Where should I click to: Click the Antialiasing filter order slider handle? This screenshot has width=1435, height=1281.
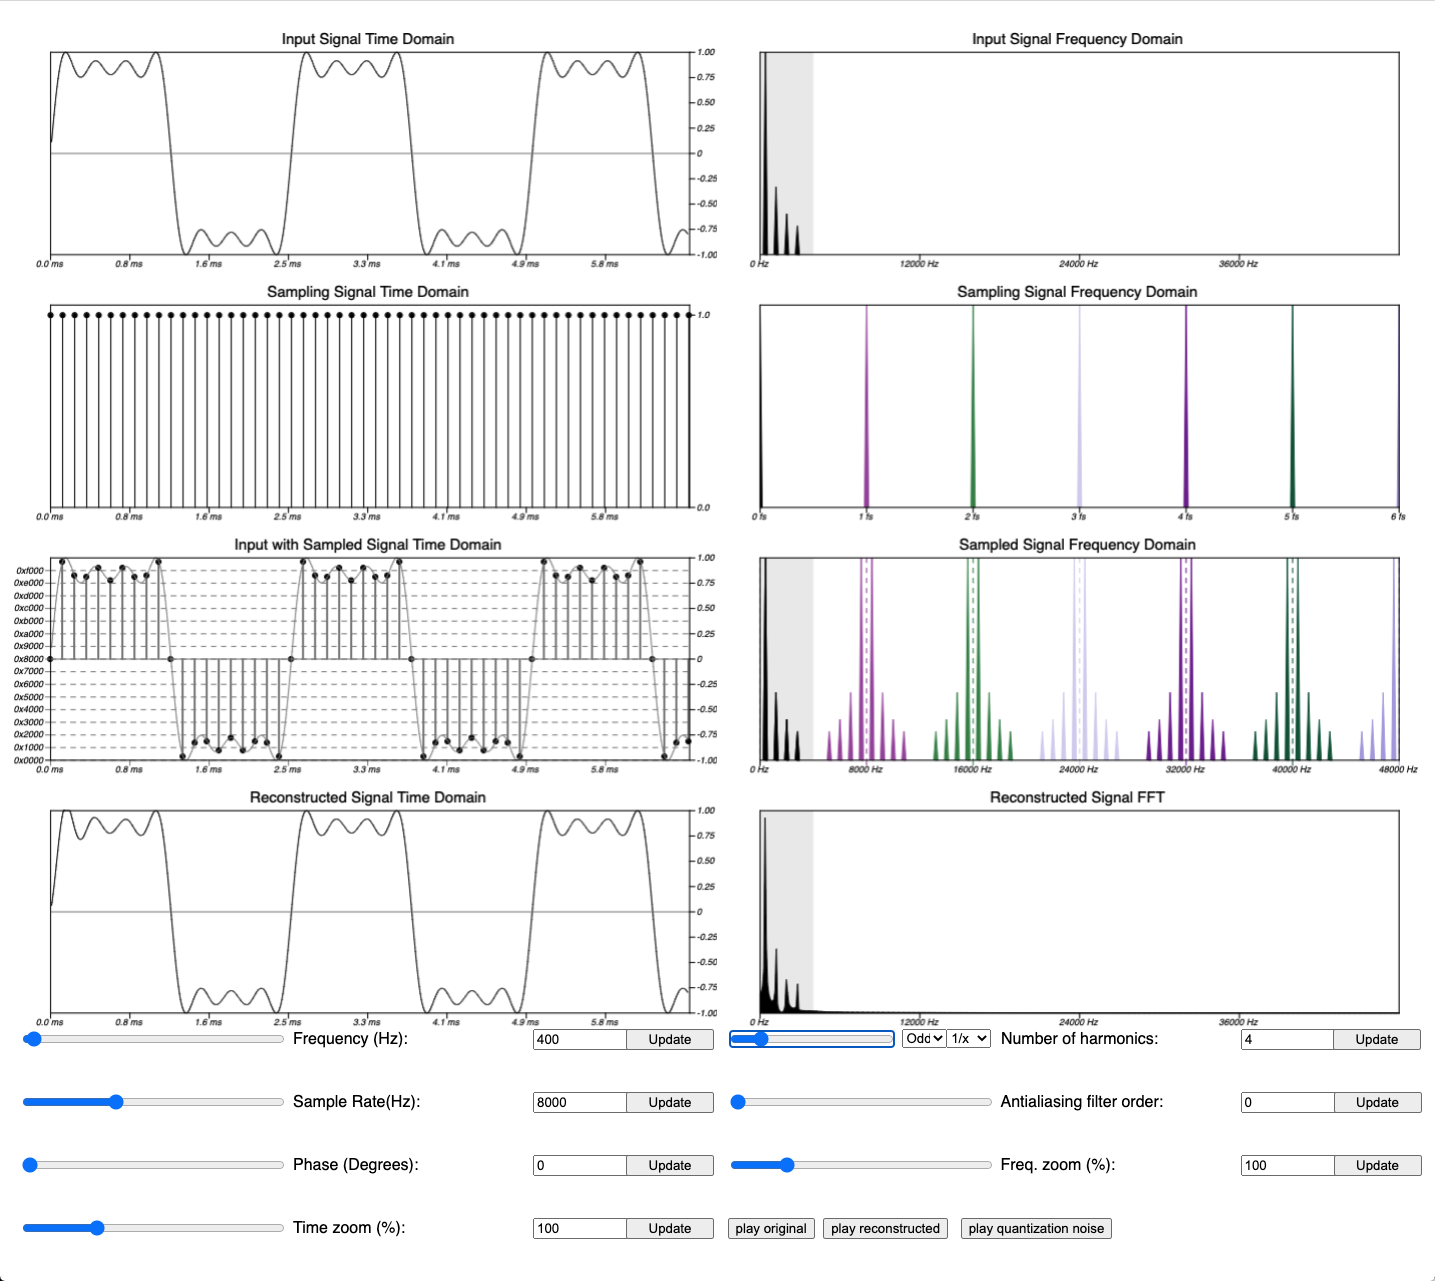click(x=738, y=1102)
